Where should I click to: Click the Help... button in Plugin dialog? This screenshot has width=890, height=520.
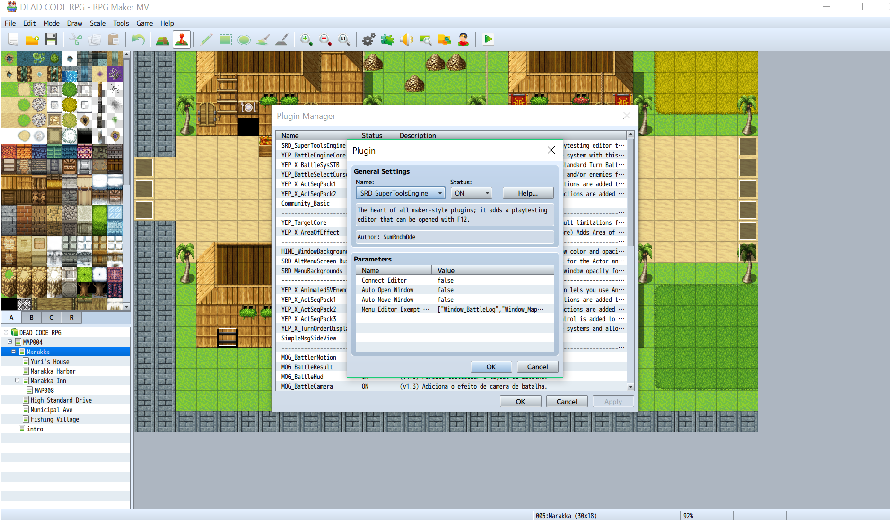click(x=527, y=193)
